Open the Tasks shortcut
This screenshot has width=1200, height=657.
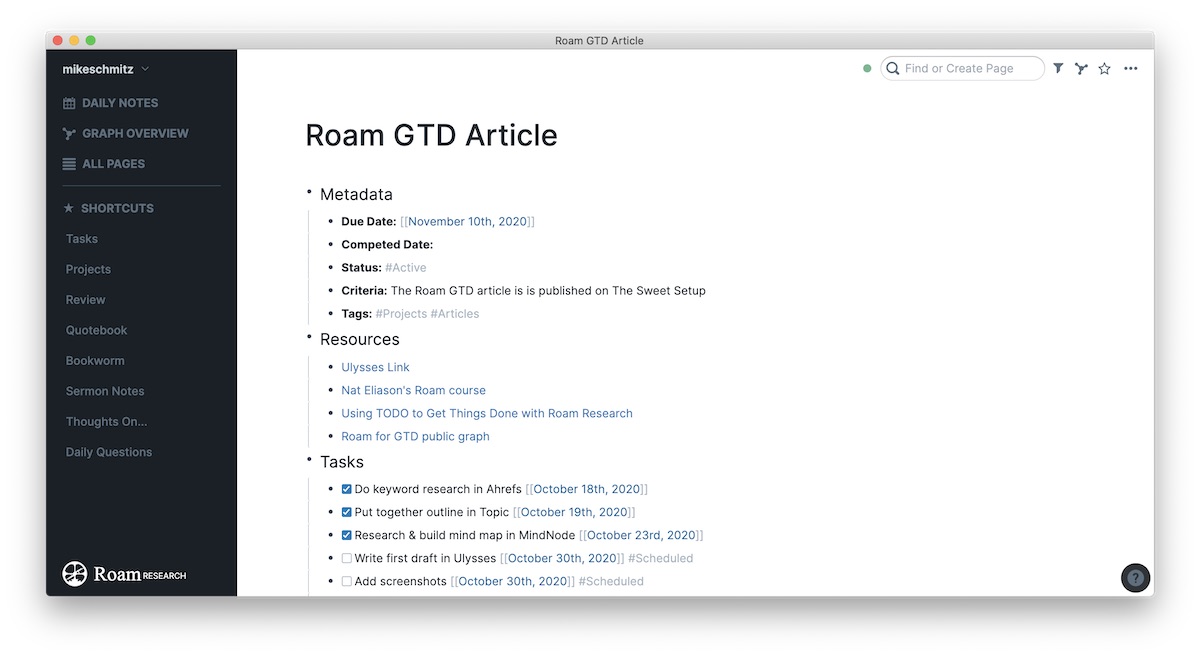[x=82, y=239]
